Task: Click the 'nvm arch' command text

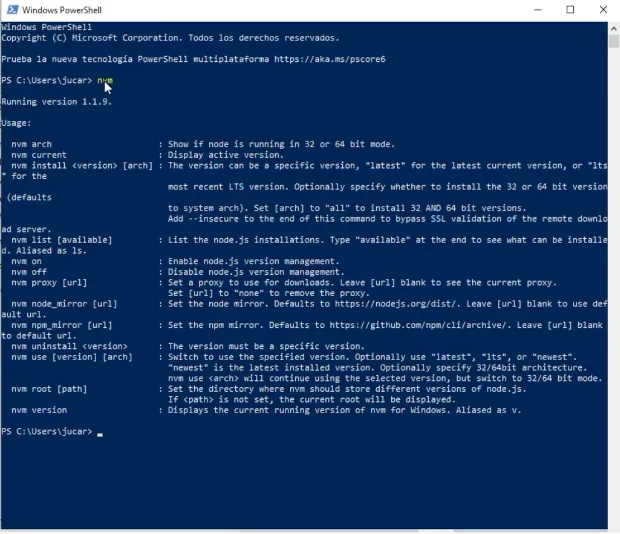Action: [31, 144]
